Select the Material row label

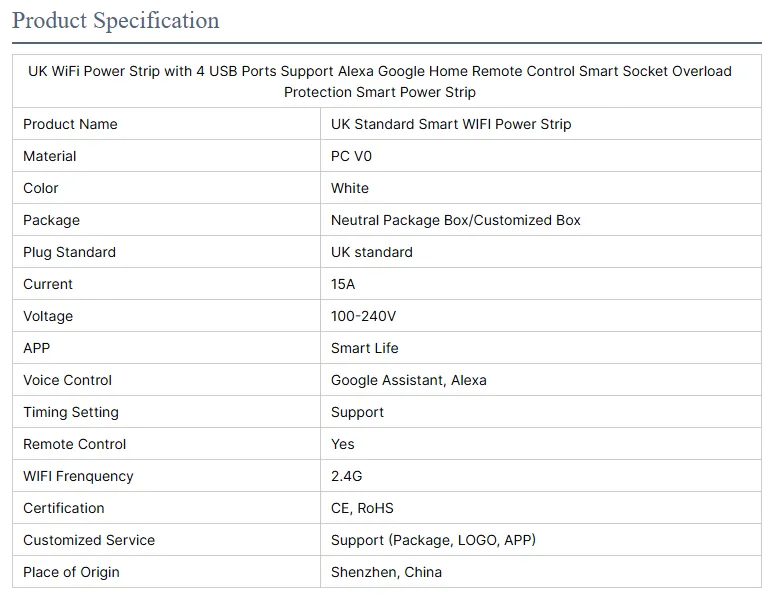(50, 156)
